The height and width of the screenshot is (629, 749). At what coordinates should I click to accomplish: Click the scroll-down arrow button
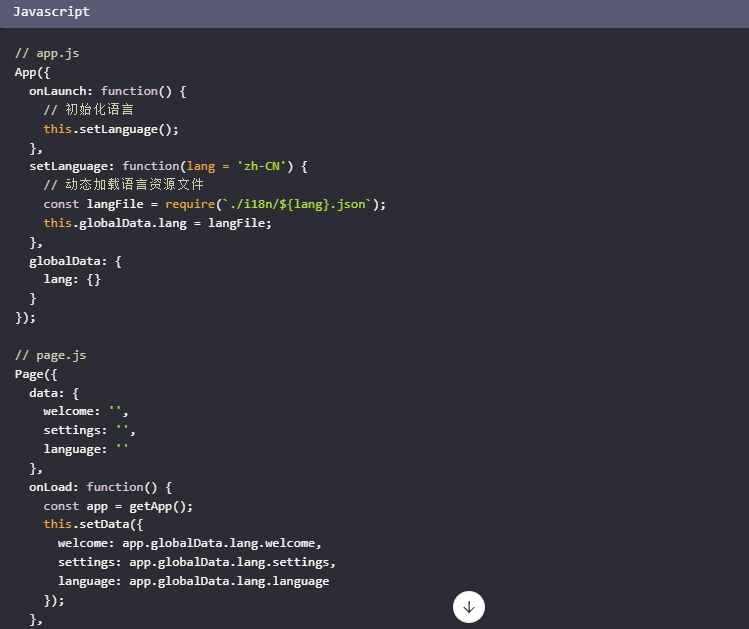point(469,607)
